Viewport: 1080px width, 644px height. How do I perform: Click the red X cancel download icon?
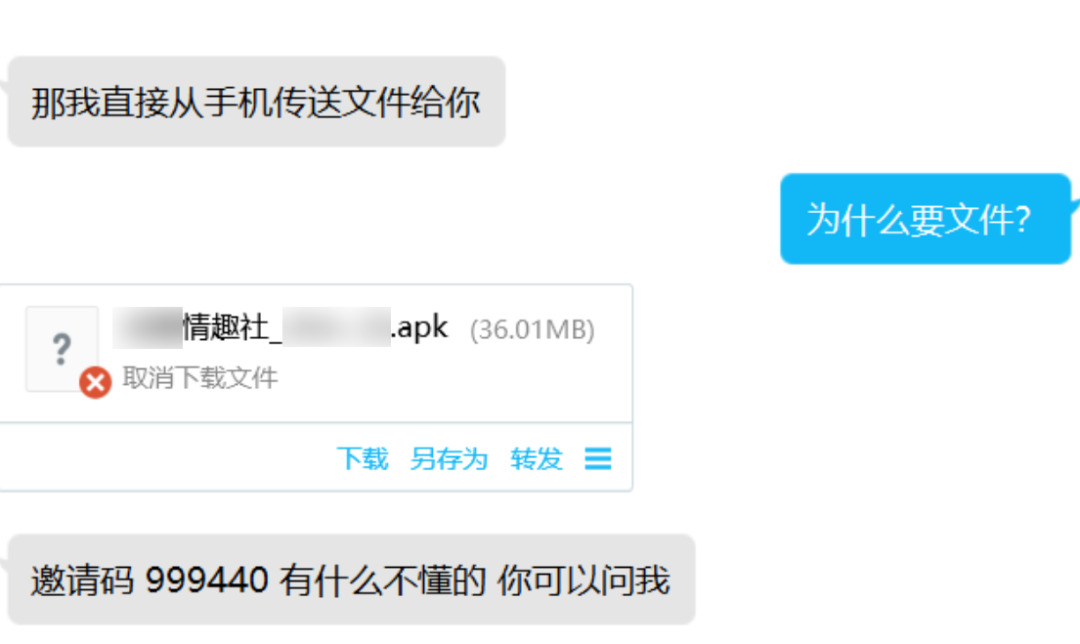pyautogui.click(x=95, y=382)
